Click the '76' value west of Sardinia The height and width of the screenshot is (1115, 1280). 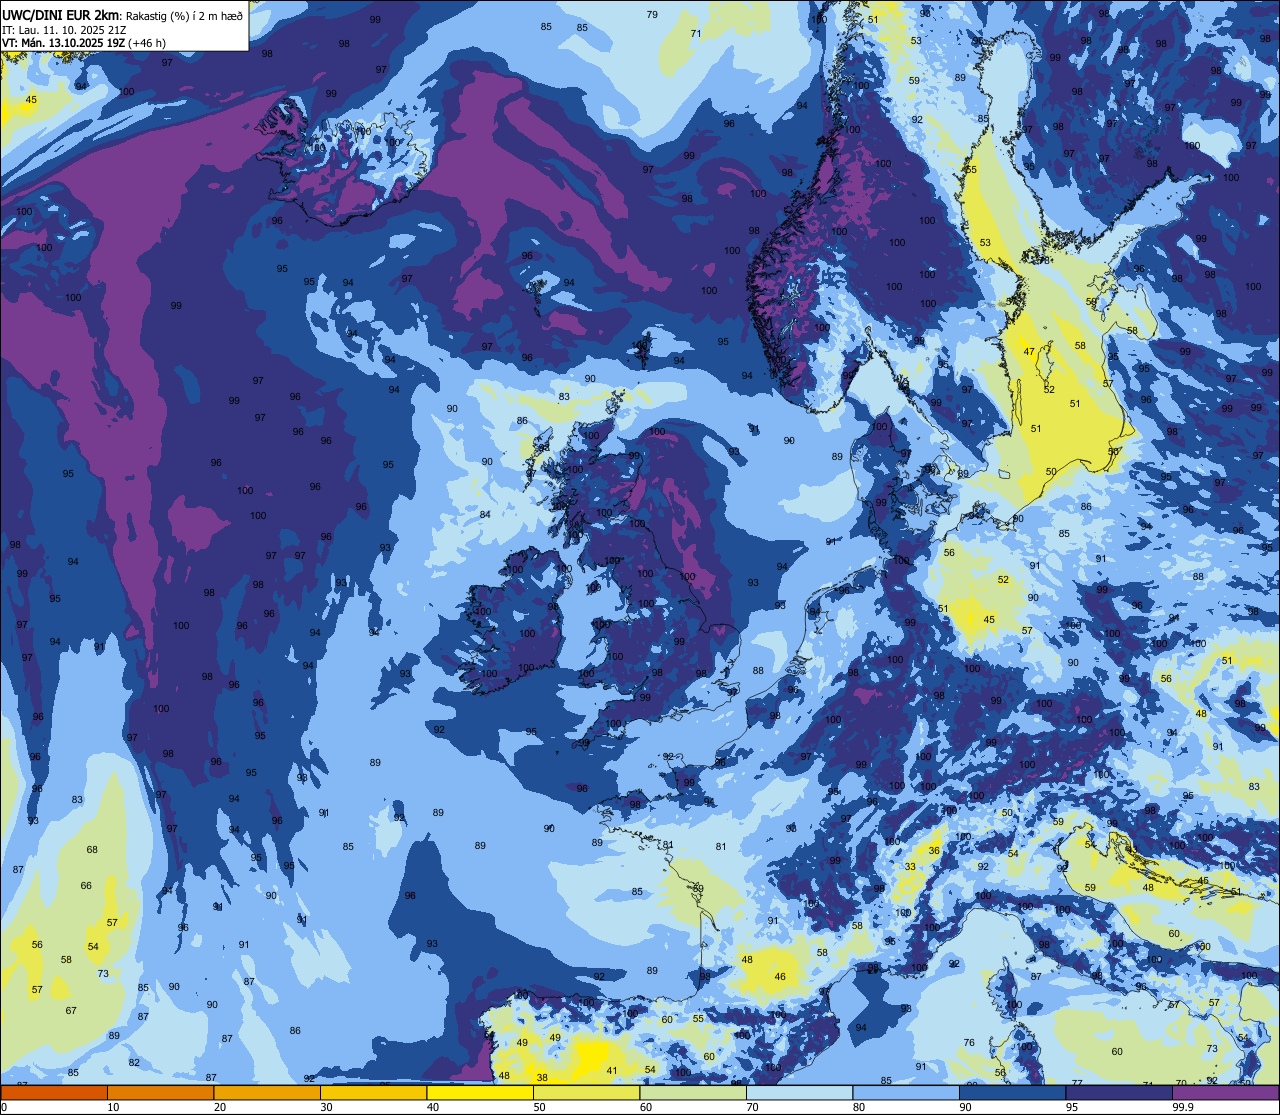point(969,1043)
